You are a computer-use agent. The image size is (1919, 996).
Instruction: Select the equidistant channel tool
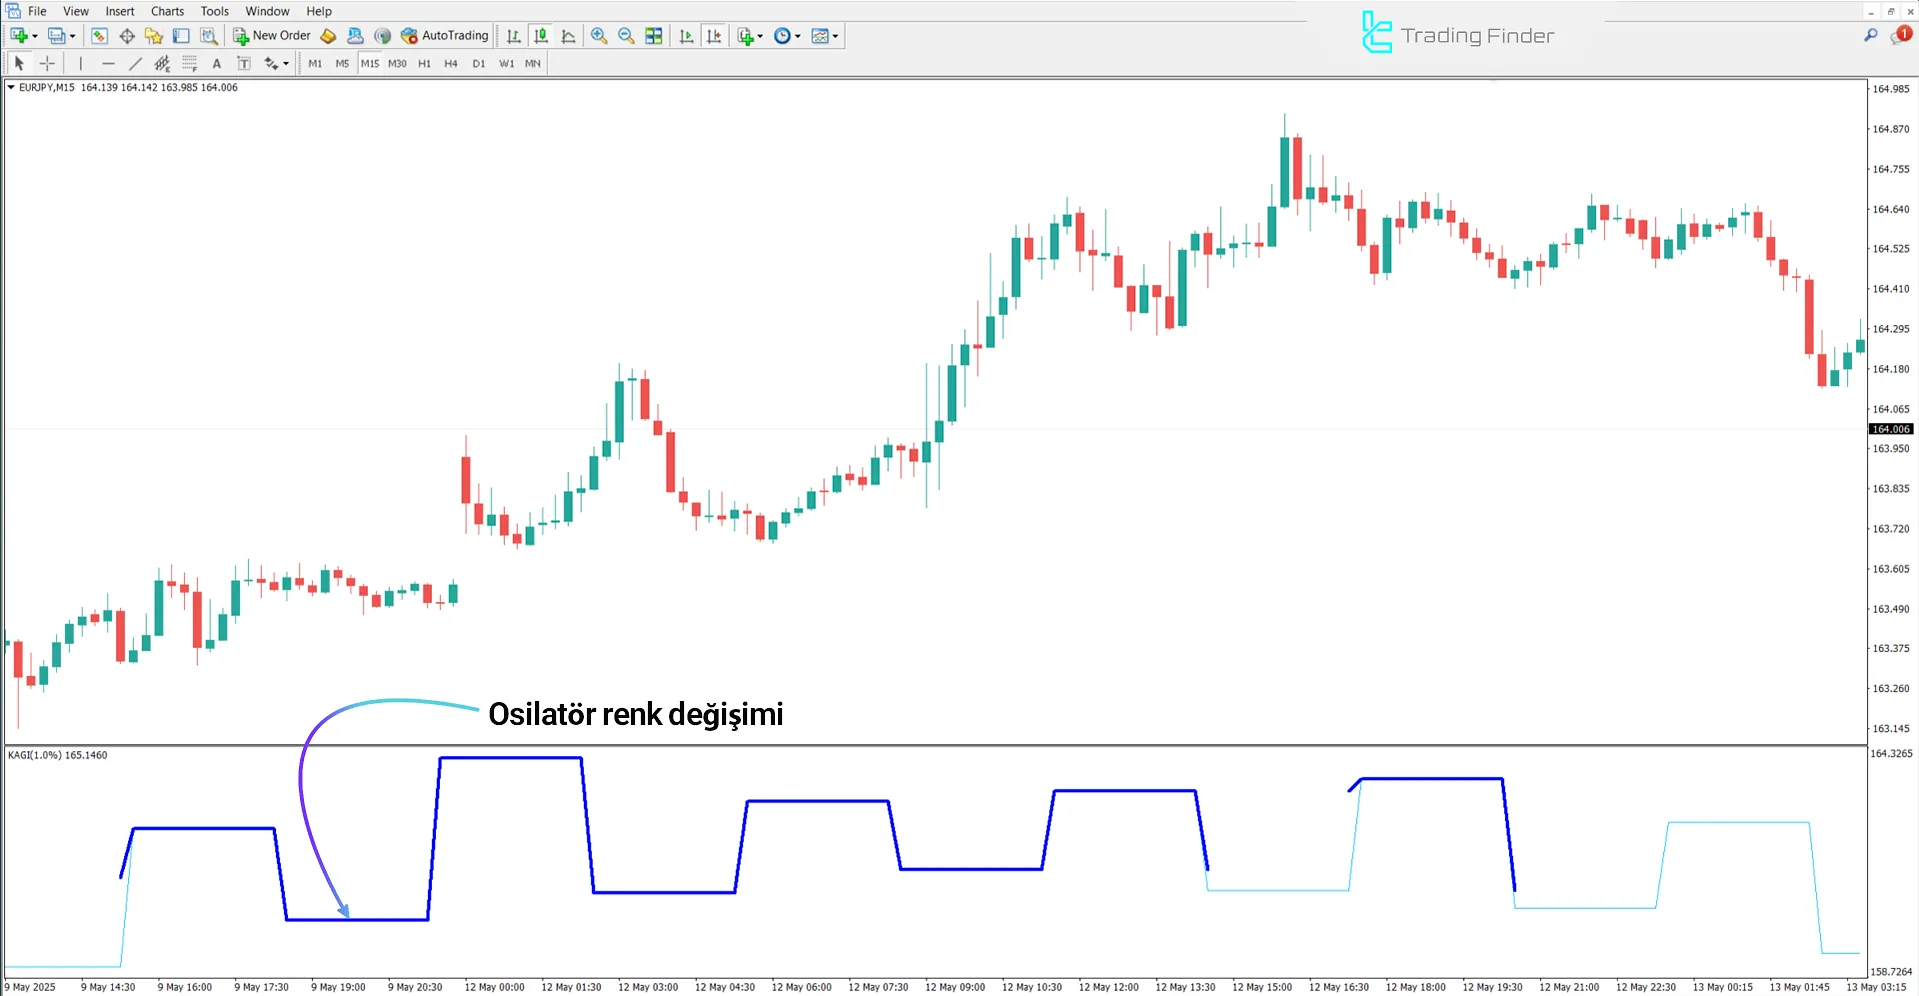tap(162, 63)
